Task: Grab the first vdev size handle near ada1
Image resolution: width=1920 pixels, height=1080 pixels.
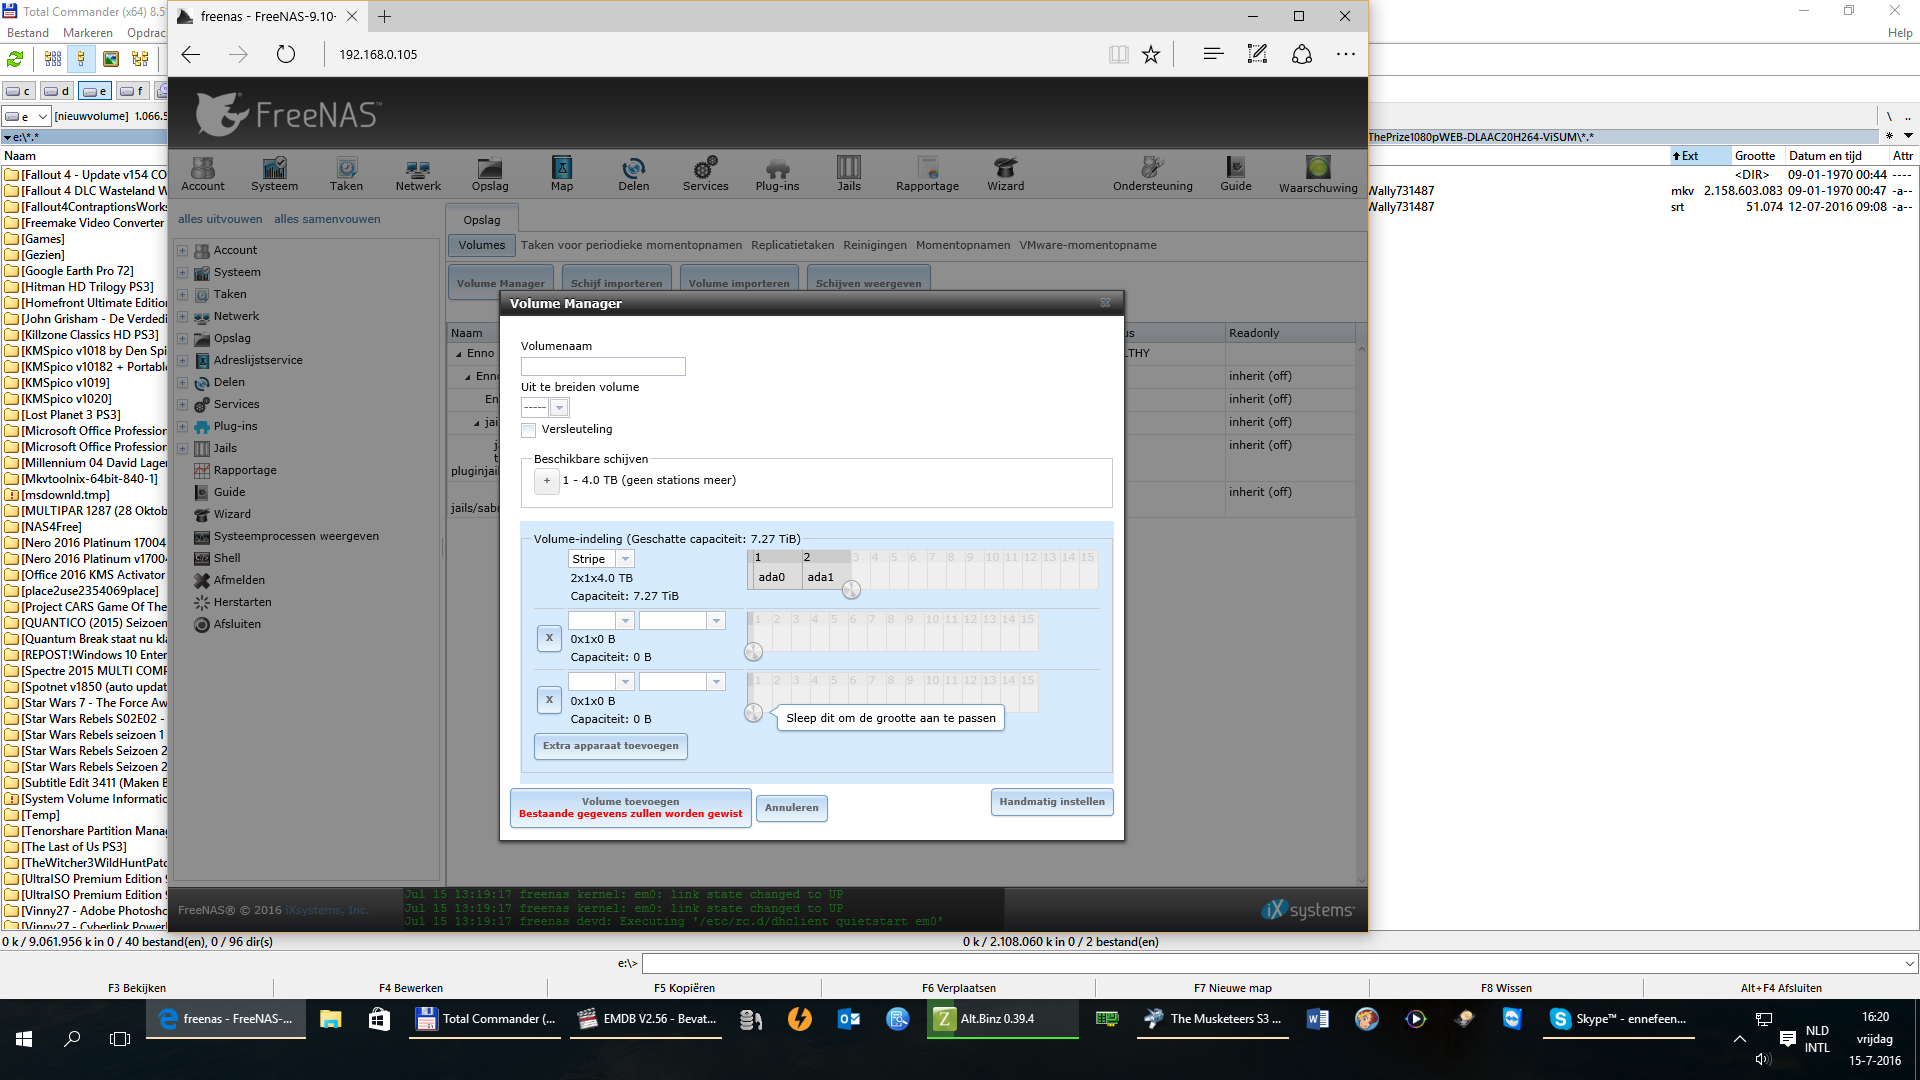Action: coord(851,590)
